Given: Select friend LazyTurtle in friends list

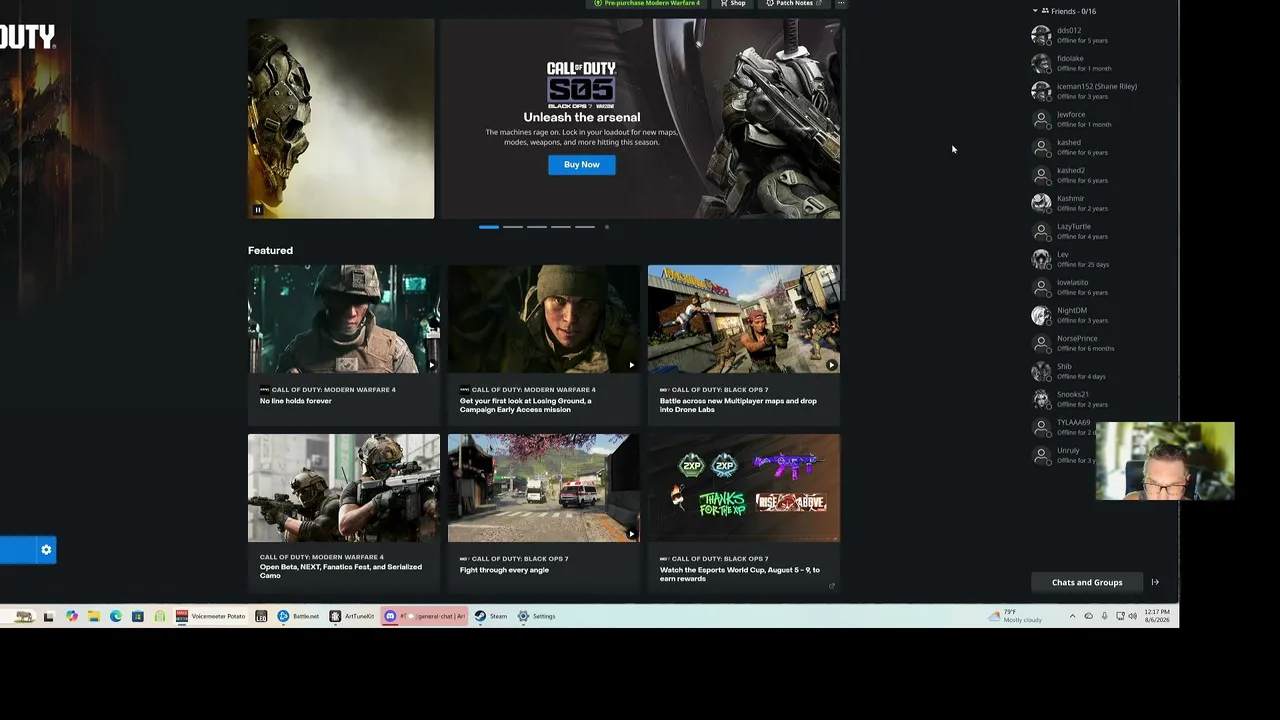Looking at the screenshot, I should pos(1085,231).
